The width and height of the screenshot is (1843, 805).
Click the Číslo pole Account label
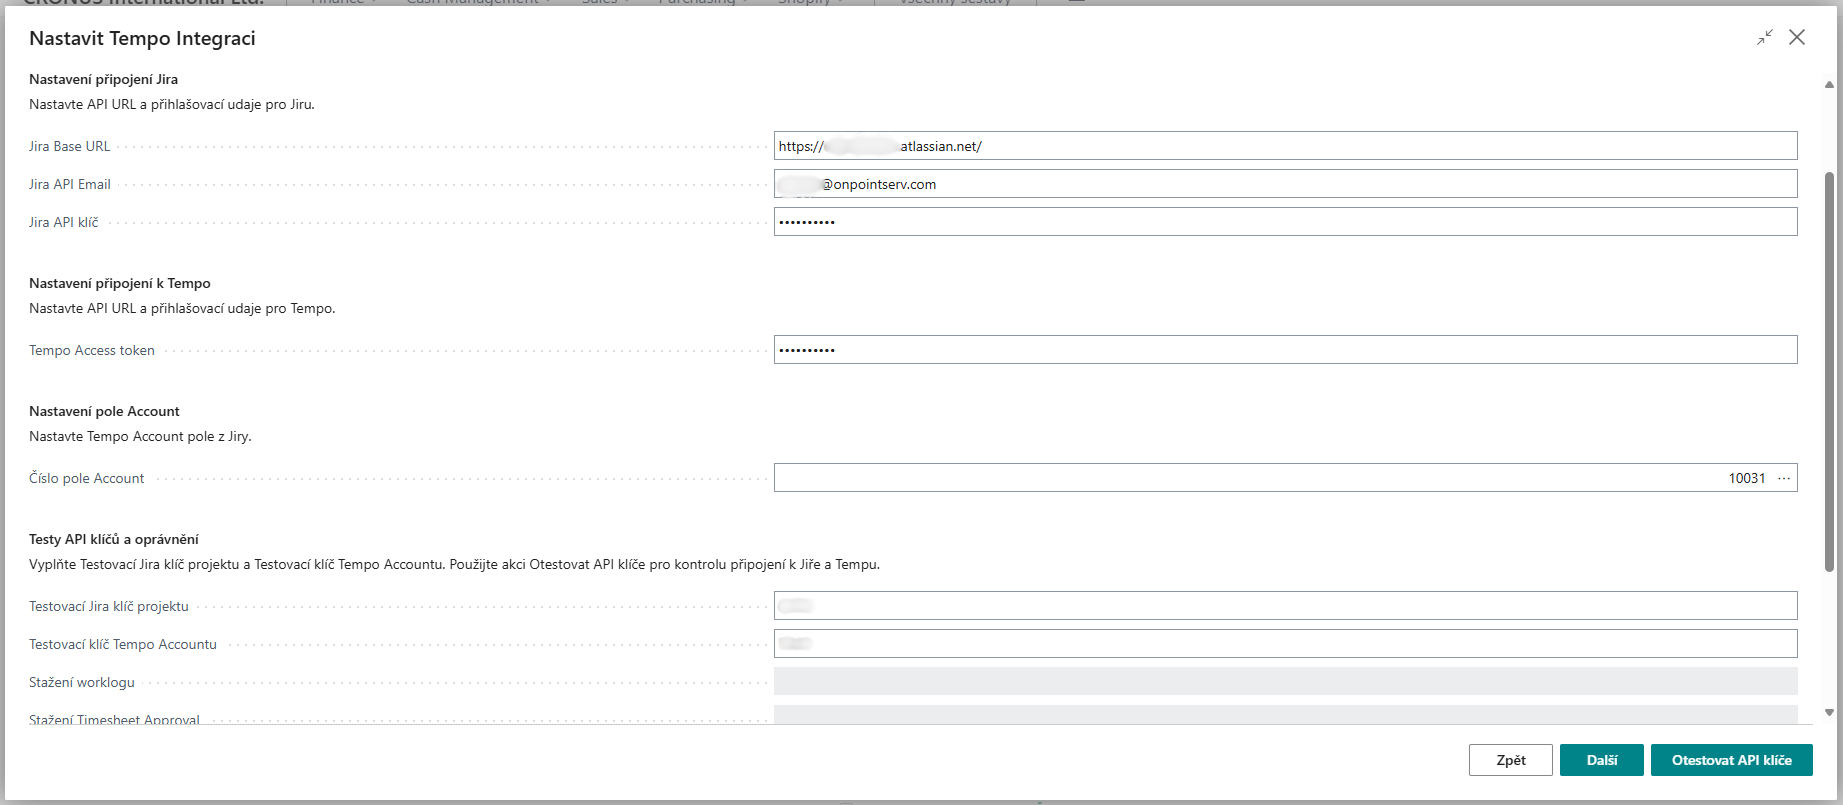tap(86, 478)
